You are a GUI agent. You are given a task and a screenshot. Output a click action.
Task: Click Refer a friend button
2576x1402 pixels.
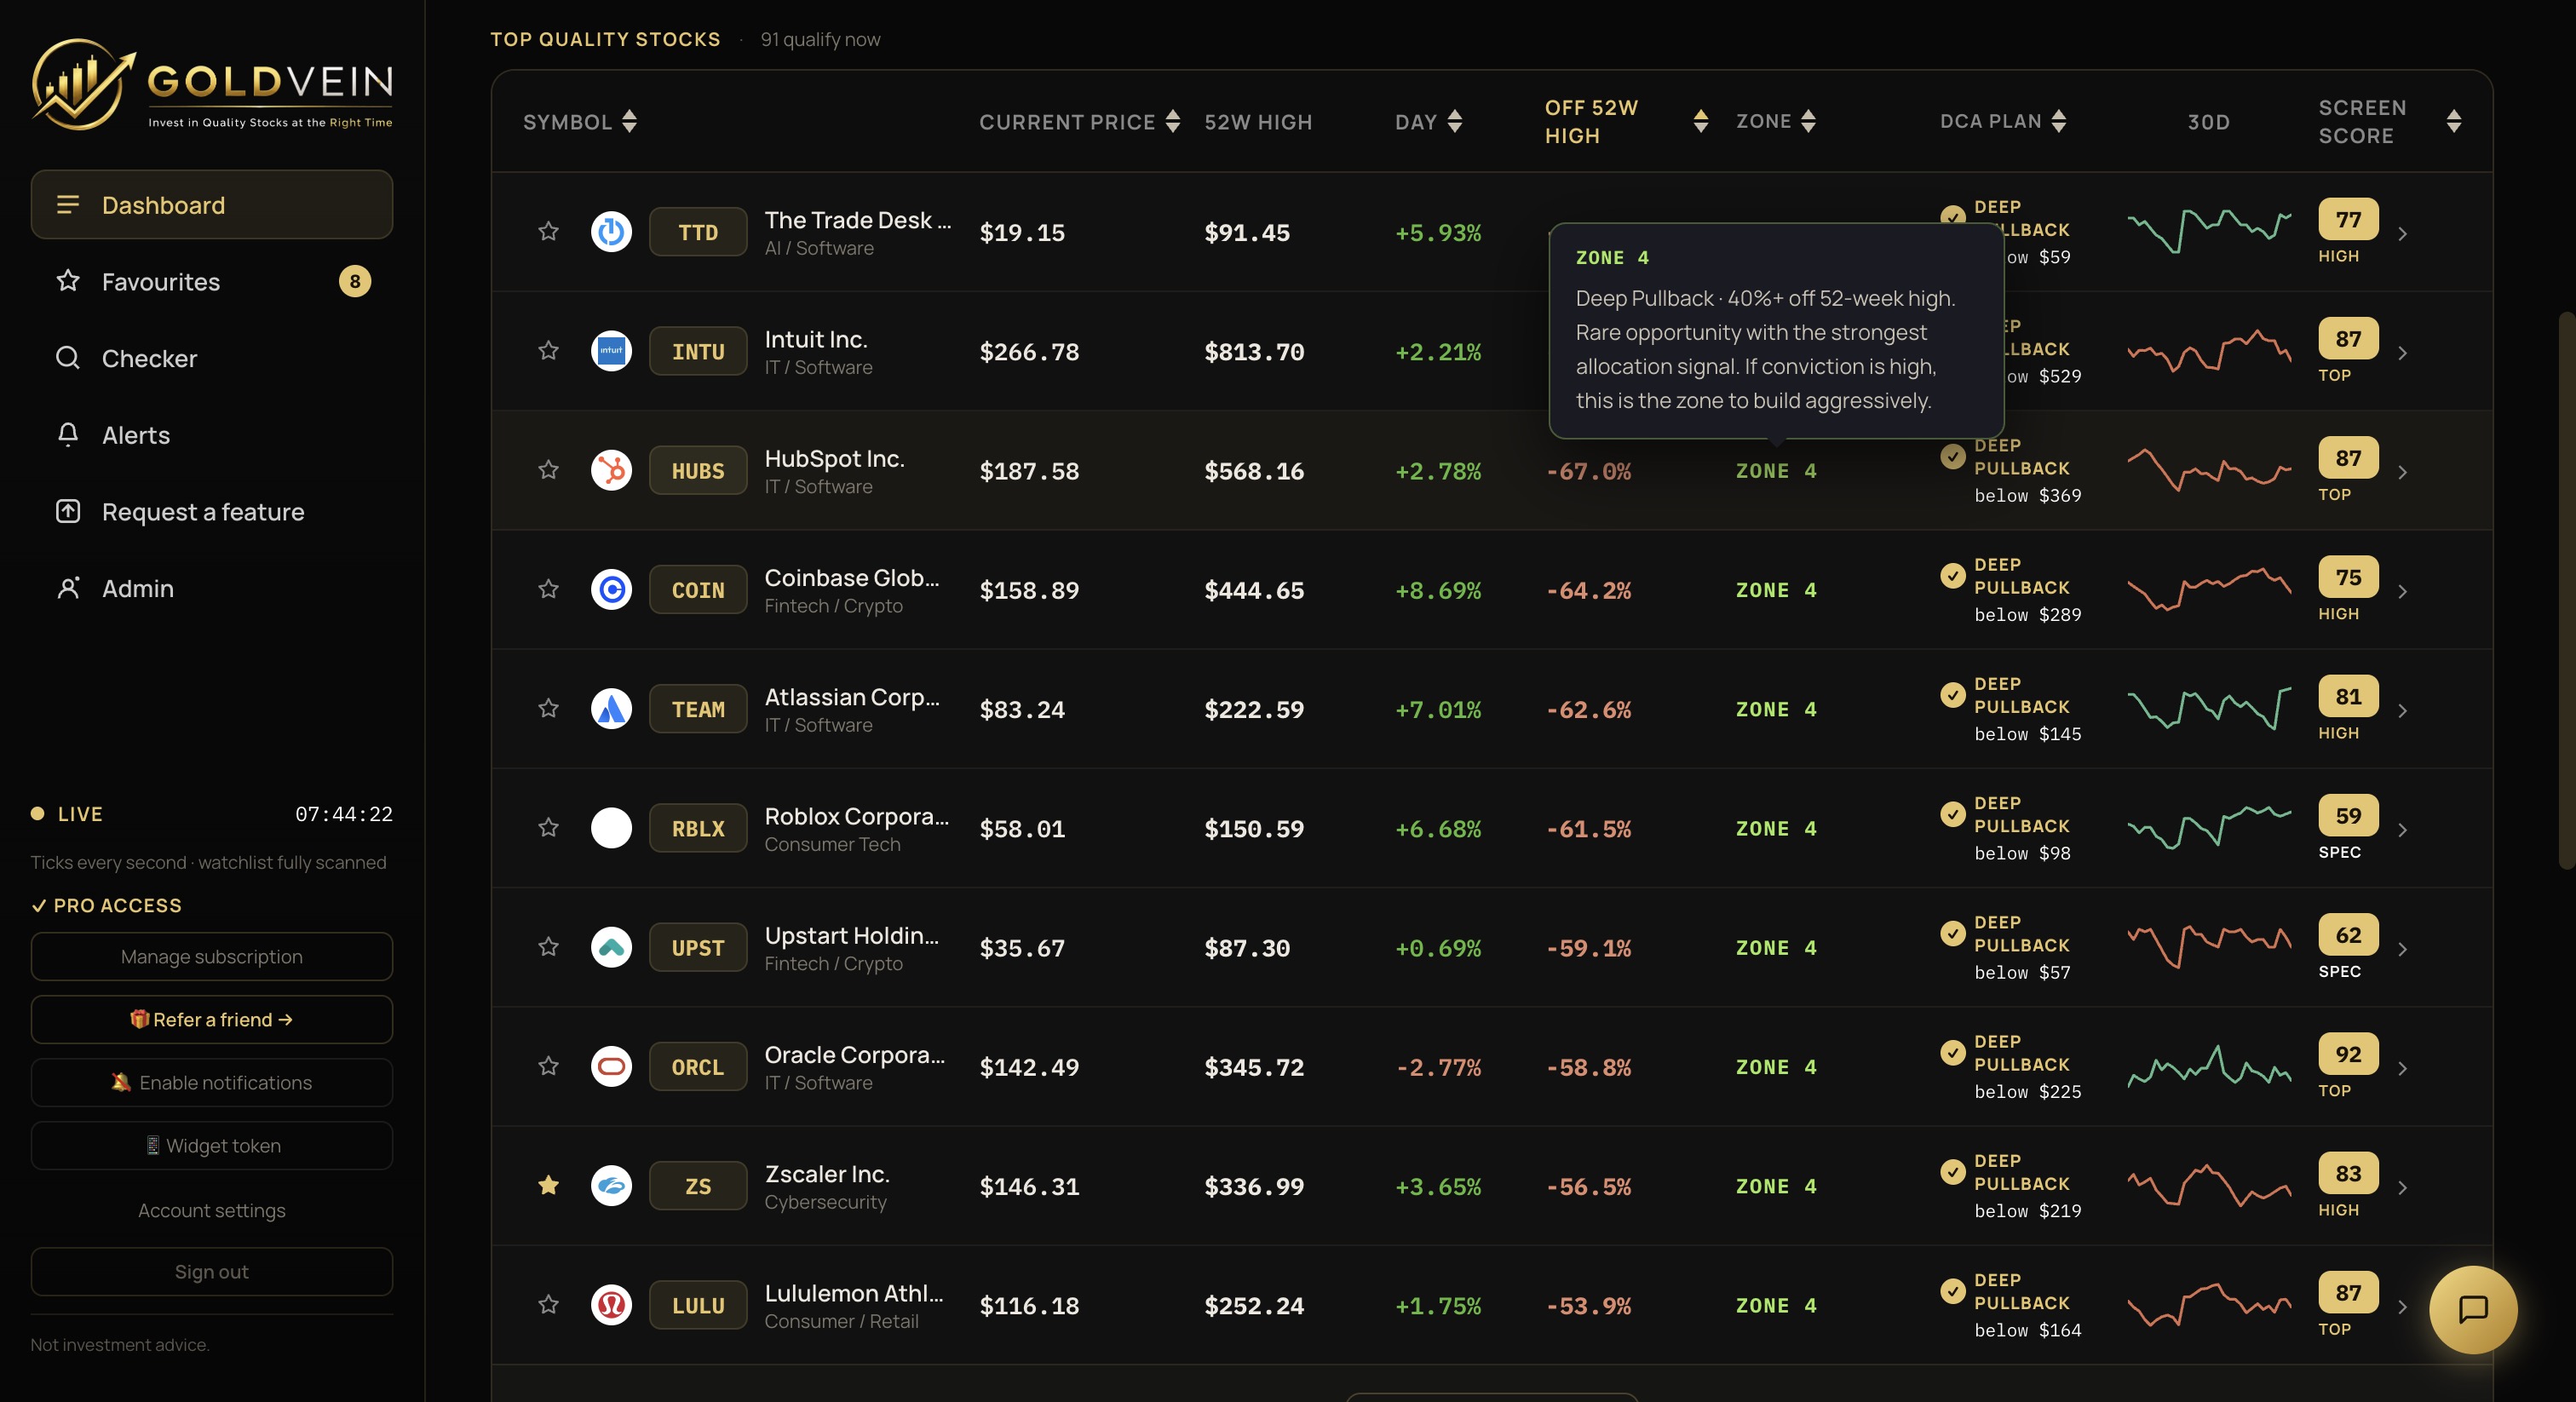[x=211, y=1019]
